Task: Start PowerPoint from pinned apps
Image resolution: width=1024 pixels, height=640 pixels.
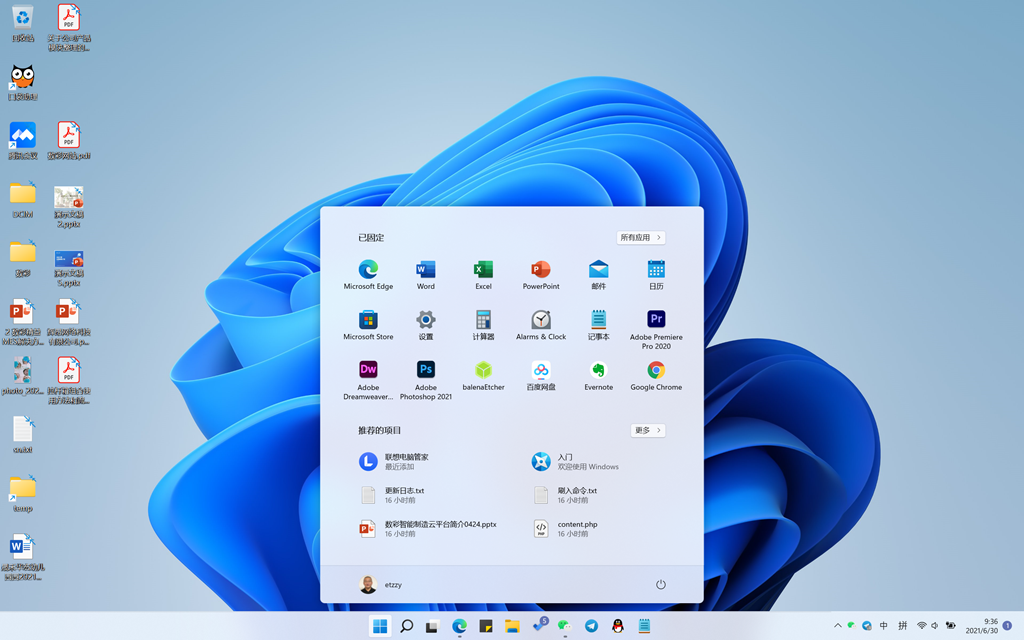Action: point(541,274)
